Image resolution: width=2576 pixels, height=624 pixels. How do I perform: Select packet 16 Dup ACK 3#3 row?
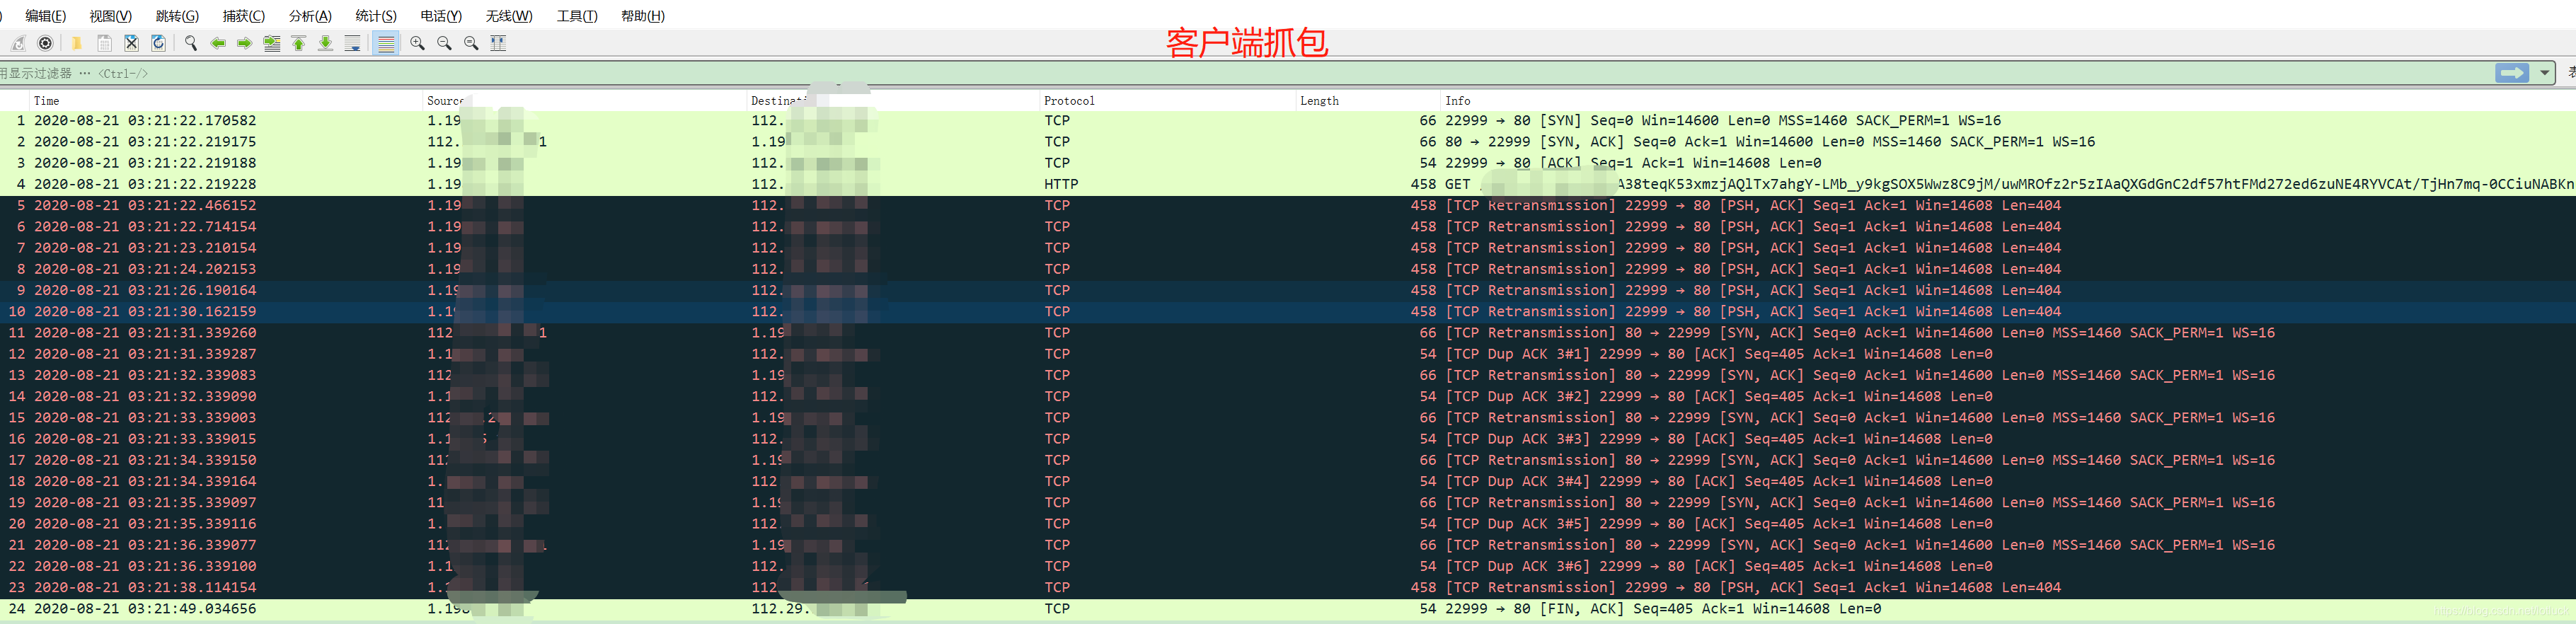tap(1288, 439)
